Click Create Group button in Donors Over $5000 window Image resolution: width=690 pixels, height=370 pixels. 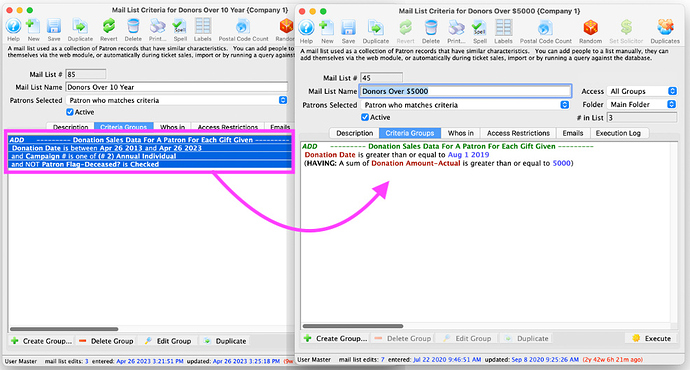[x=335, y=338]
